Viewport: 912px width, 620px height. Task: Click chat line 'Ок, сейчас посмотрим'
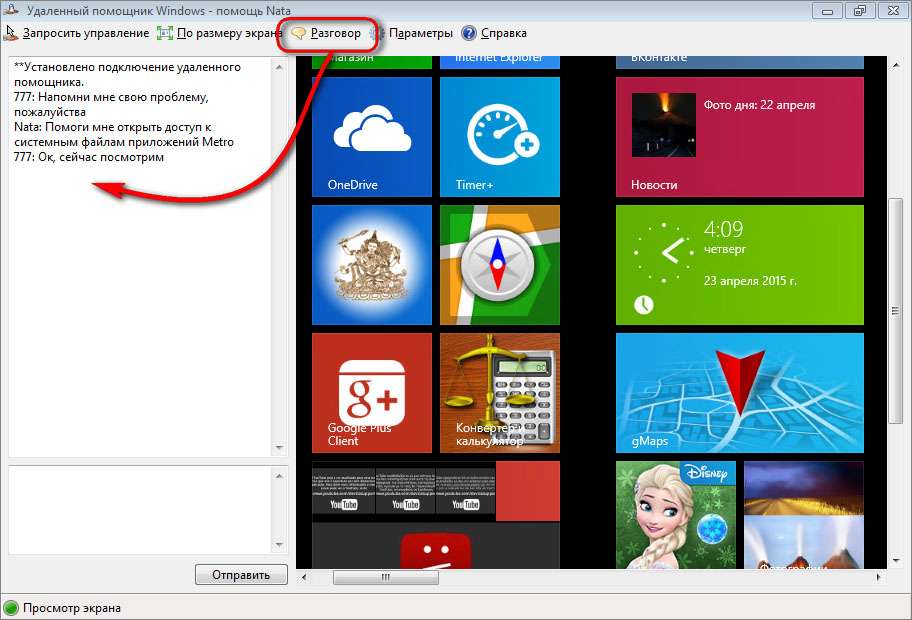click(101, 157)
